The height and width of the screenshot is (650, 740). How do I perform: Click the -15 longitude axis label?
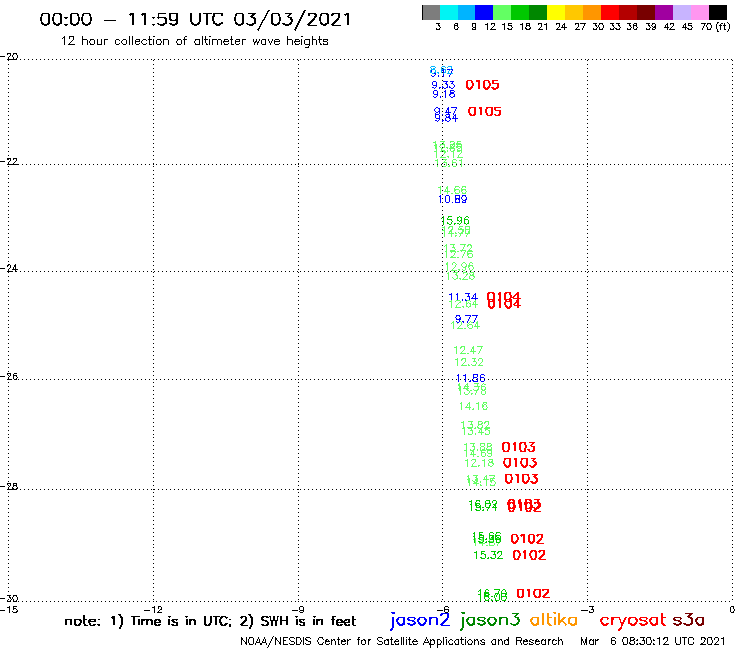(x=9, y=609)
